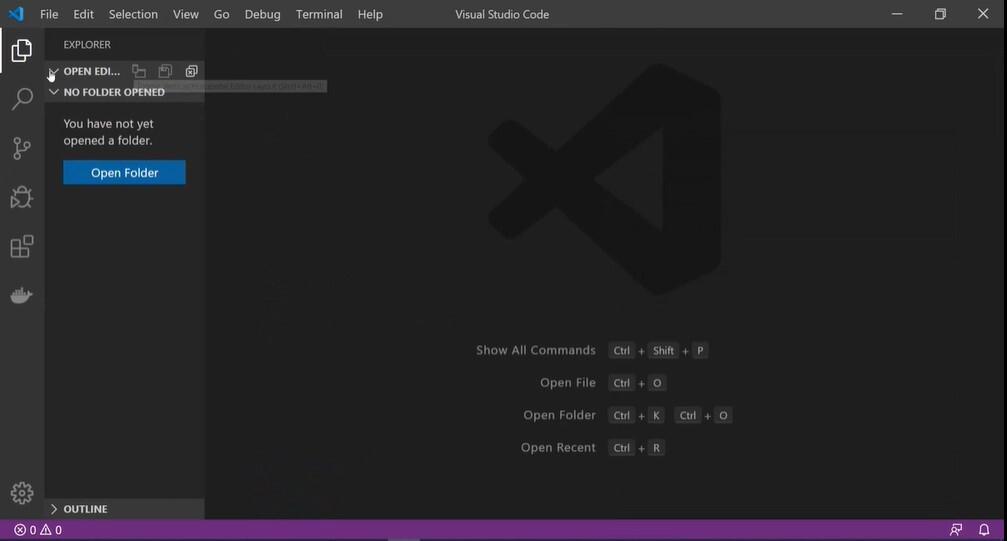Open the View menu
1007x541 pixels.
click(x=186, y=14)
